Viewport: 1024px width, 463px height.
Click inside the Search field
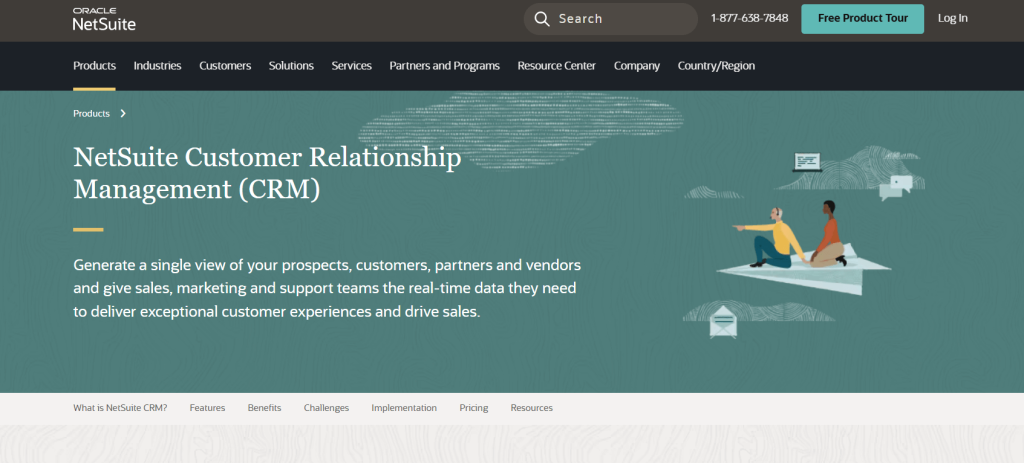coord(611,19)
